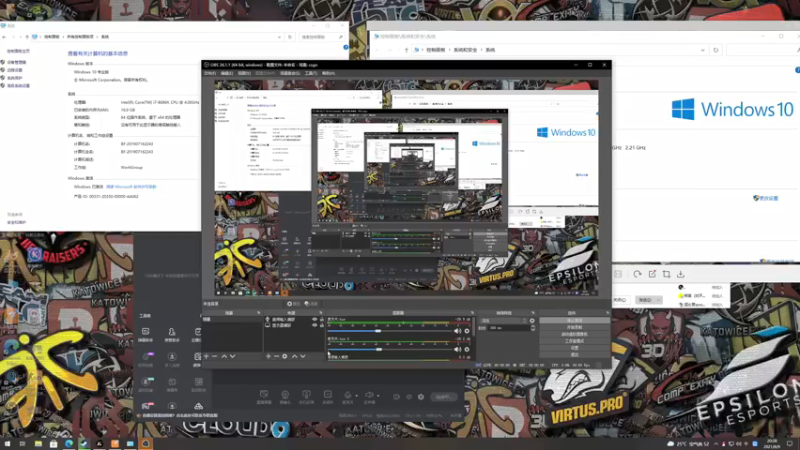Open microphone options arrow in streaming app
This screenshot has width=800, height=450.
[356, 395]
